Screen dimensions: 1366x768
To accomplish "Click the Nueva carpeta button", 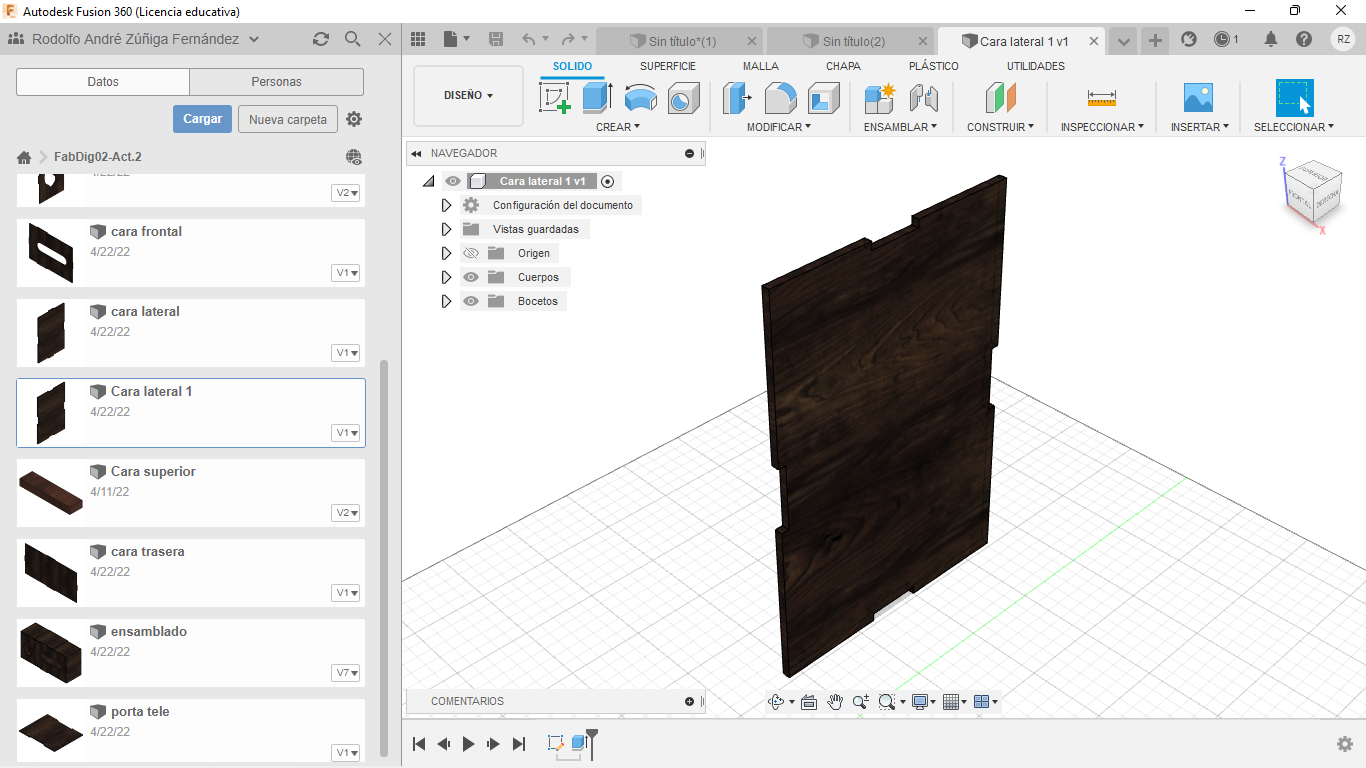I will [x=288, y=119].
